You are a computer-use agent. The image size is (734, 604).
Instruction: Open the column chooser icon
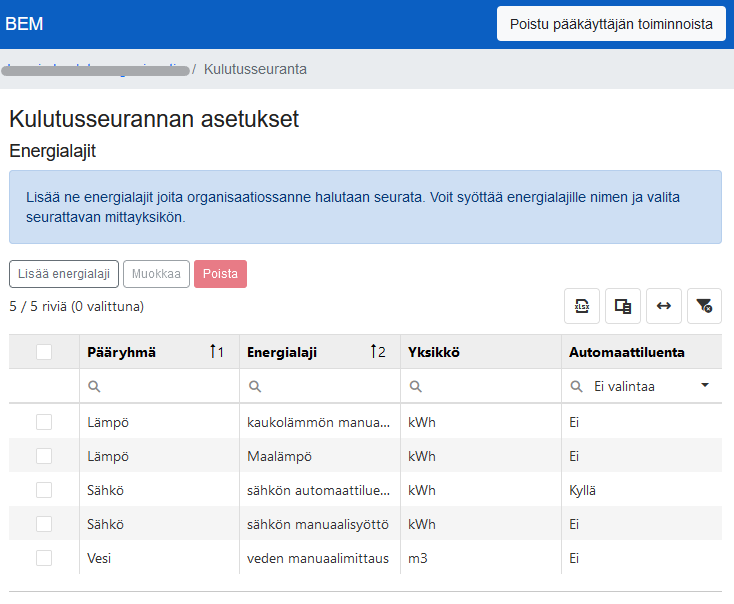[x=623, y=306]
